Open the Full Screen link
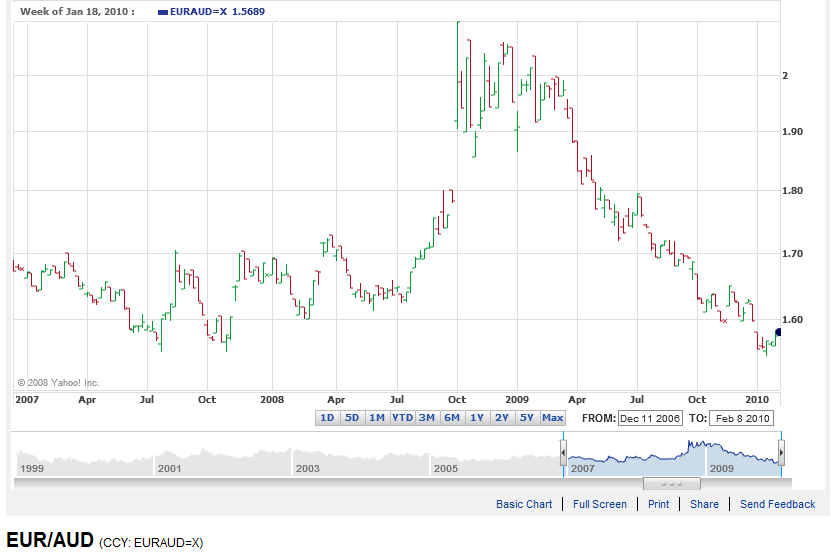 tap(600, 504)
